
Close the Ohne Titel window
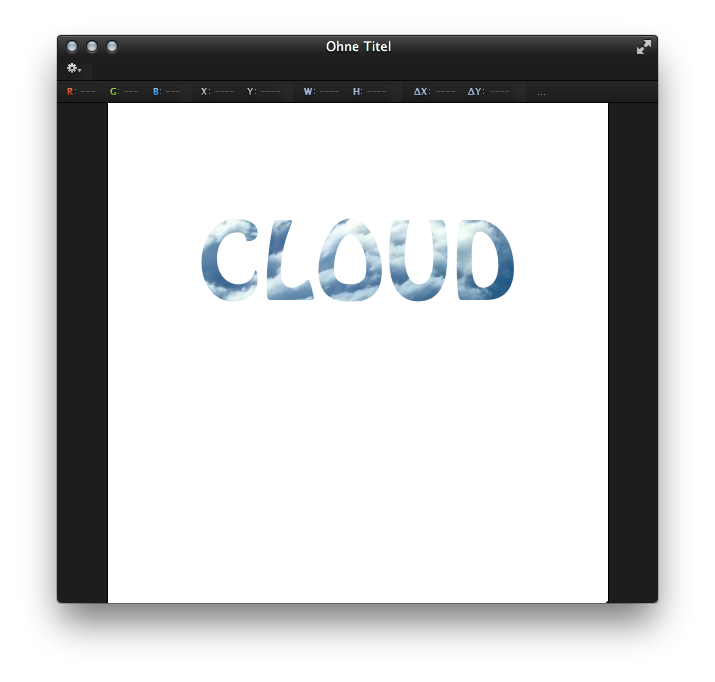tap(72, 47)
